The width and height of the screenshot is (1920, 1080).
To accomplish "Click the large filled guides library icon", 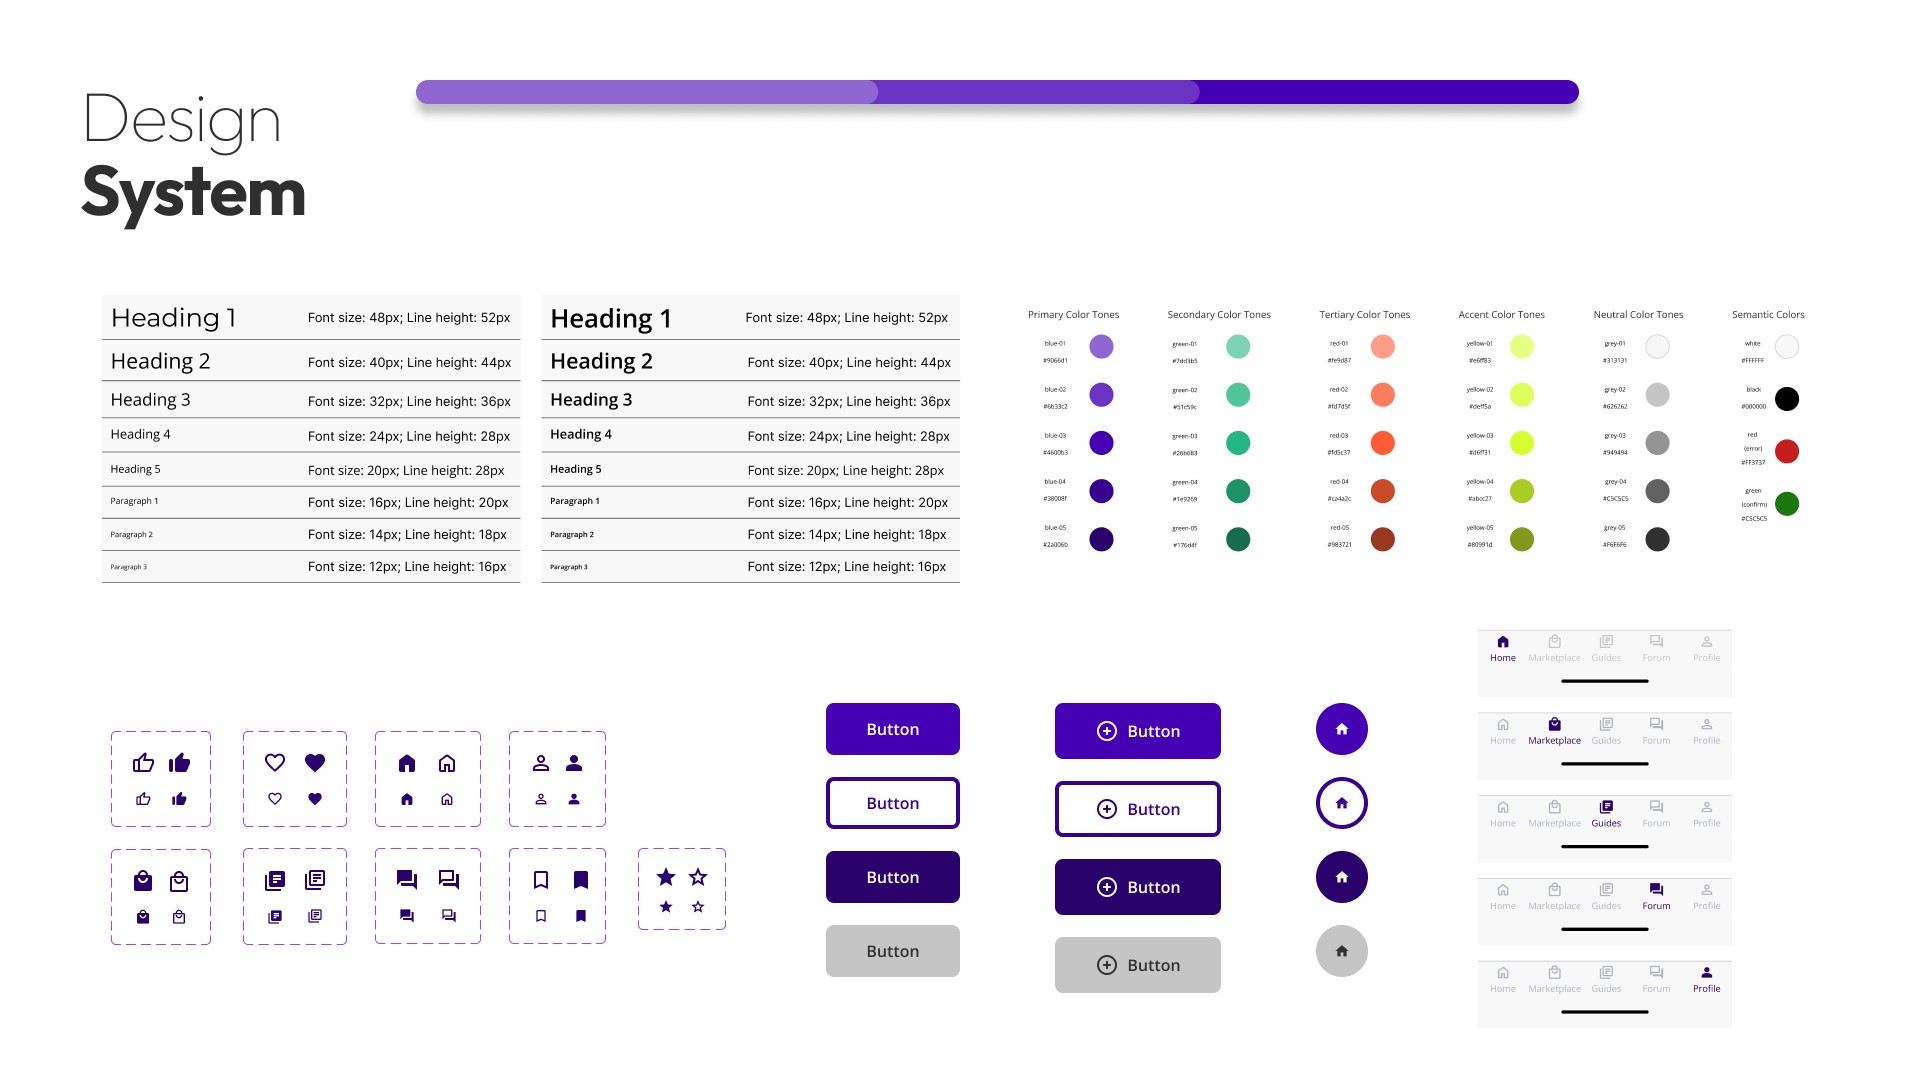I will 275,880.
